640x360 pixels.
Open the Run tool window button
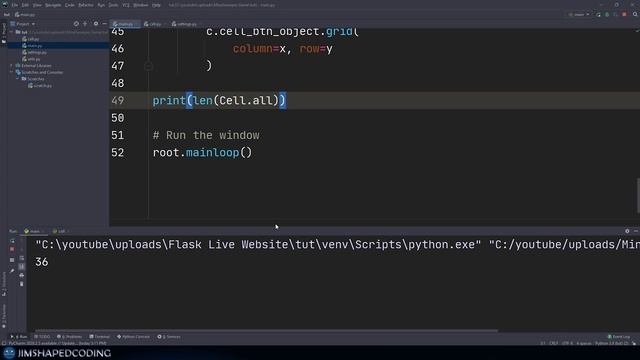[19, 337]
